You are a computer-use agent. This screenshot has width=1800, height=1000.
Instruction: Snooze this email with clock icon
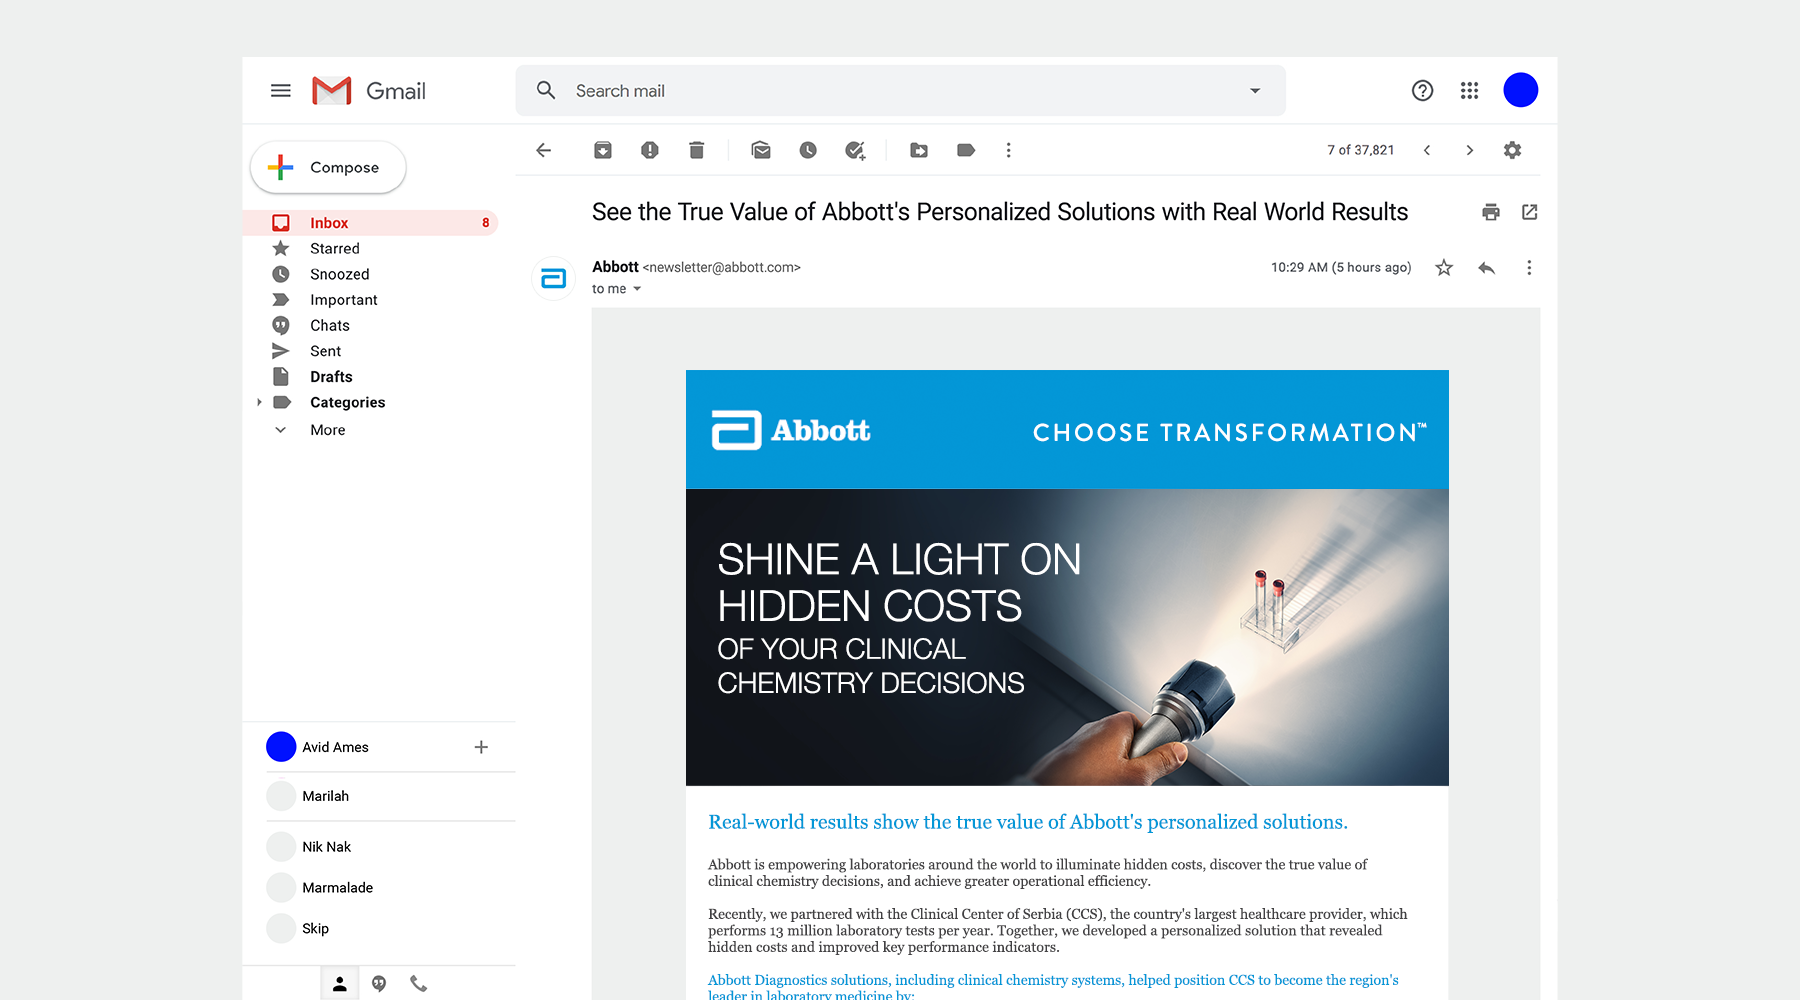tap(808, 150)
